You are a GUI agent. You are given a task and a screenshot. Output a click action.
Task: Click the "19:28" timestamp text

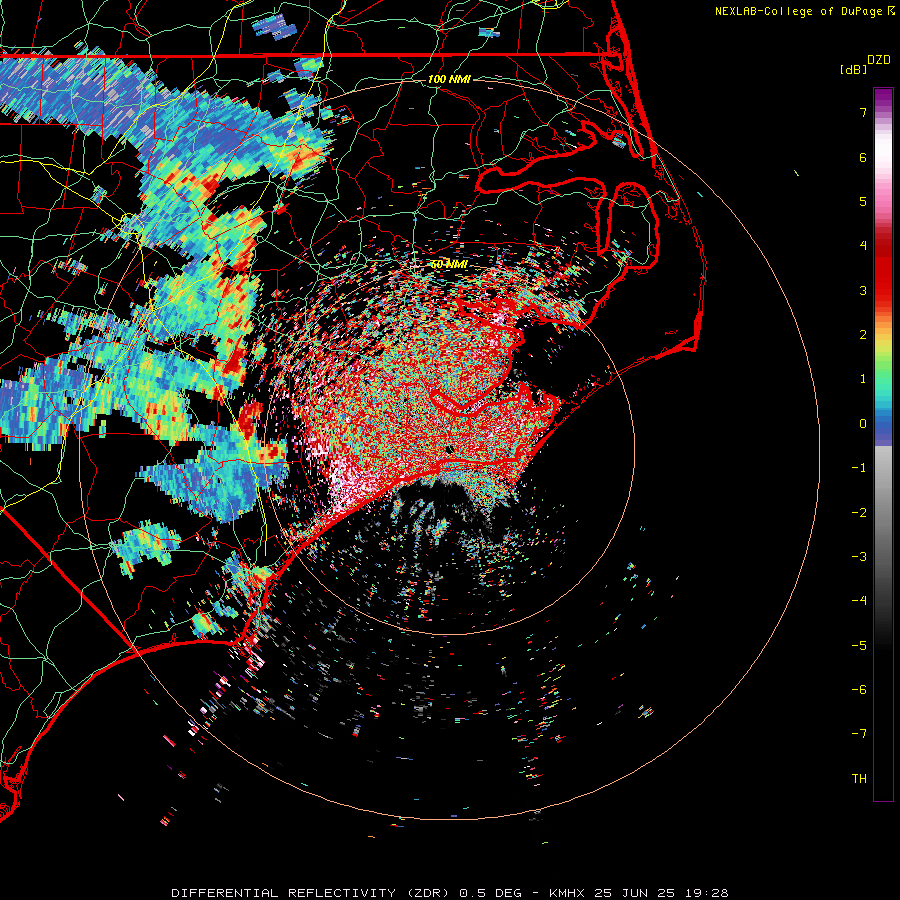coord(706,893)
